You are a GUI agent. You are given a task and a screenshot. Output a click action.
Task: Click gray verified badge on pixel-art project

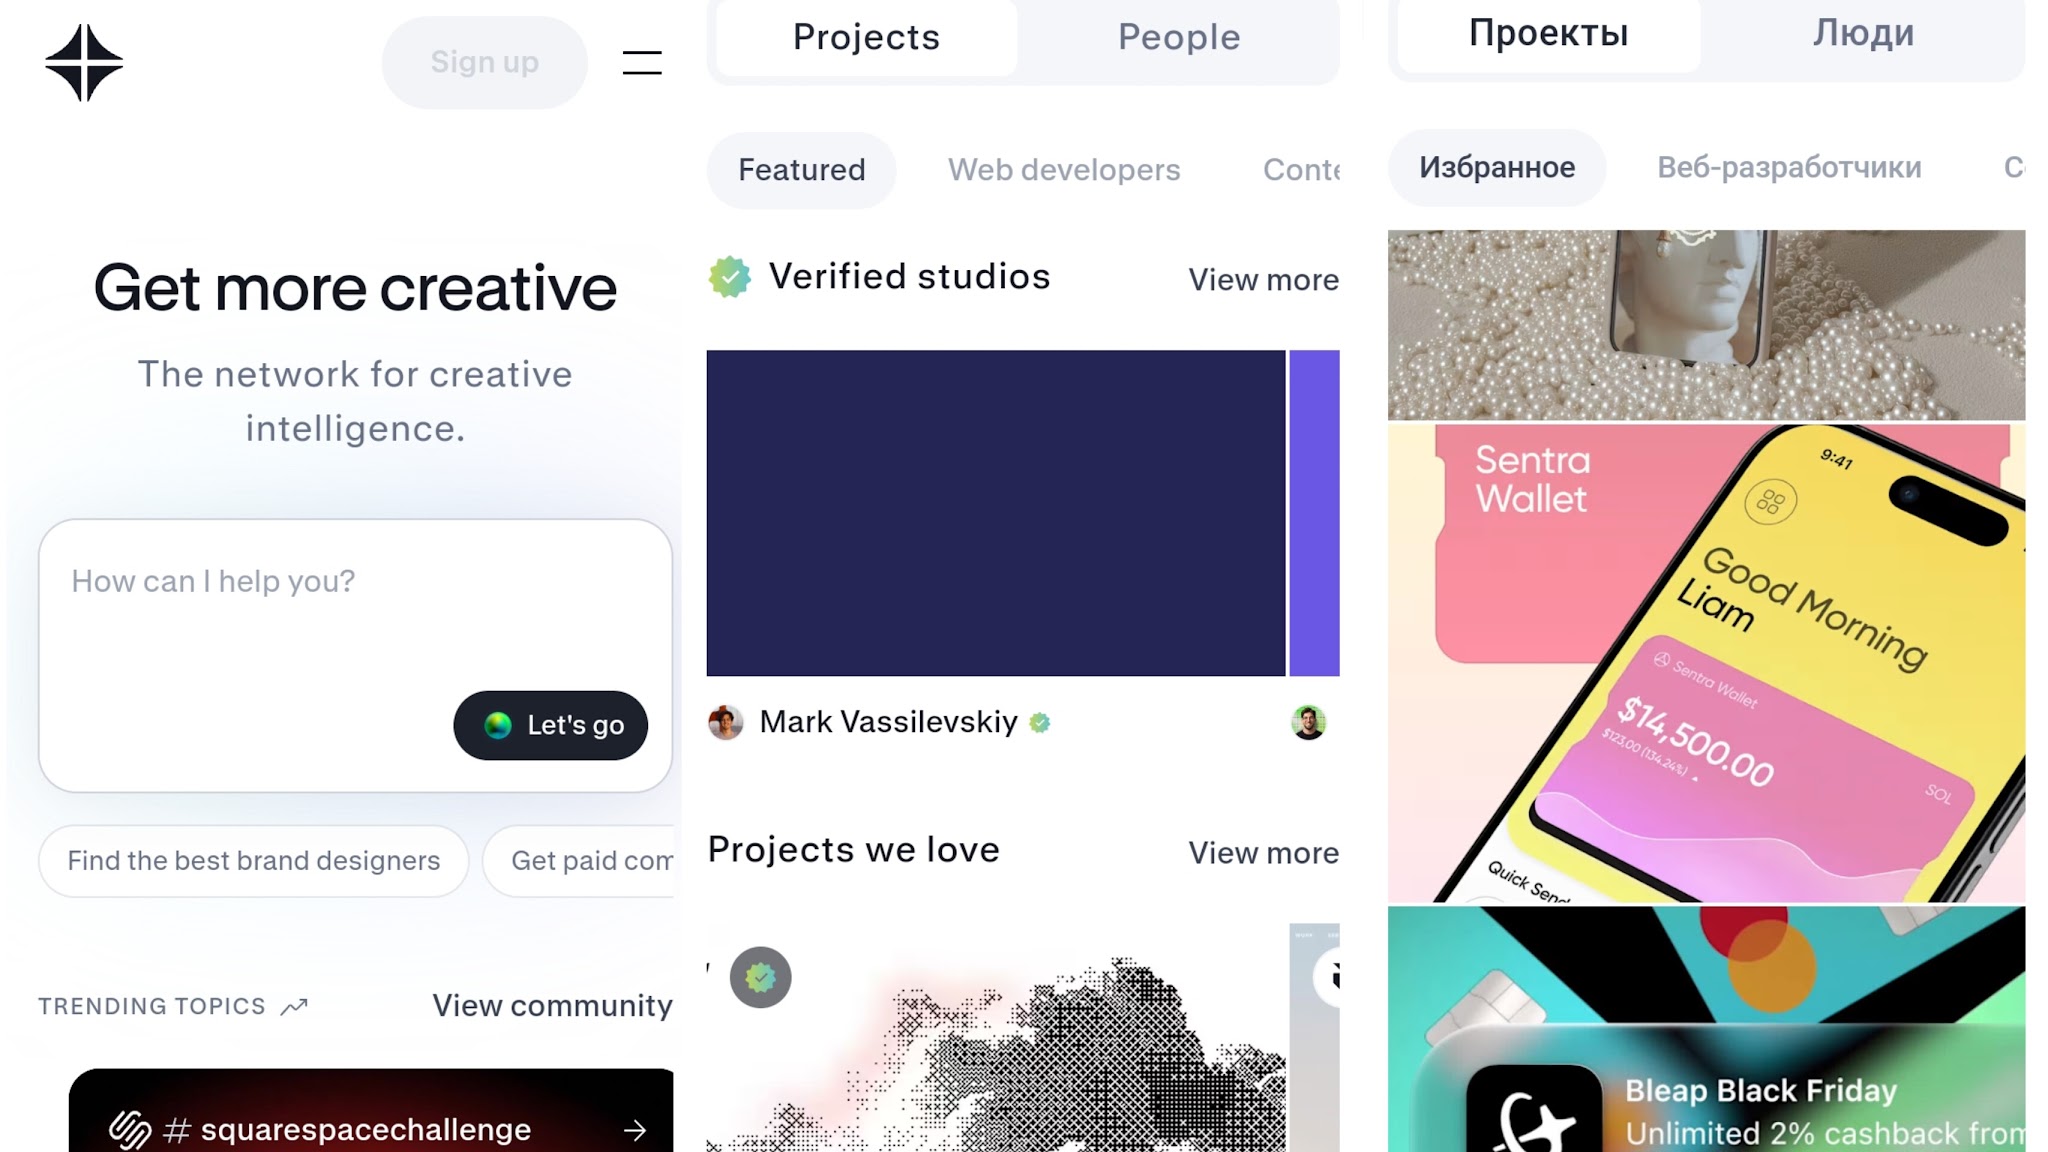tap(760, 977)
